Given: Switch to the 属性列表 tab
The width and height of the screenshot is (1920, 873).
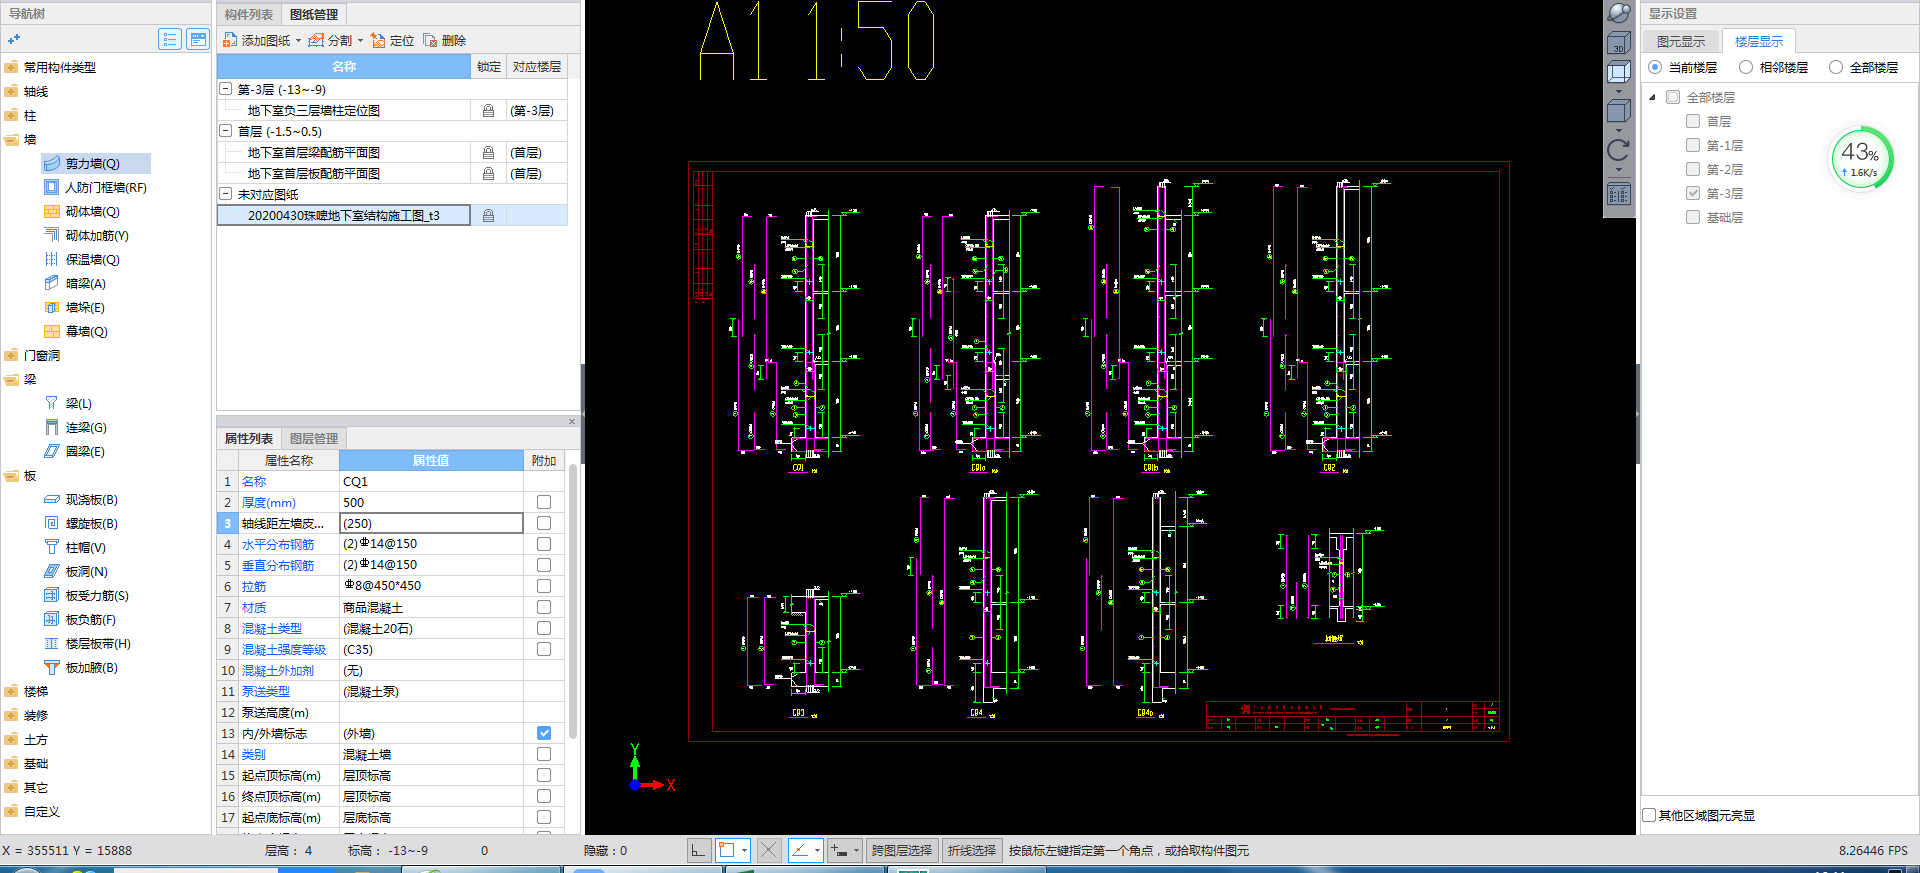Looking at the screenshot, I should (249, 438).
